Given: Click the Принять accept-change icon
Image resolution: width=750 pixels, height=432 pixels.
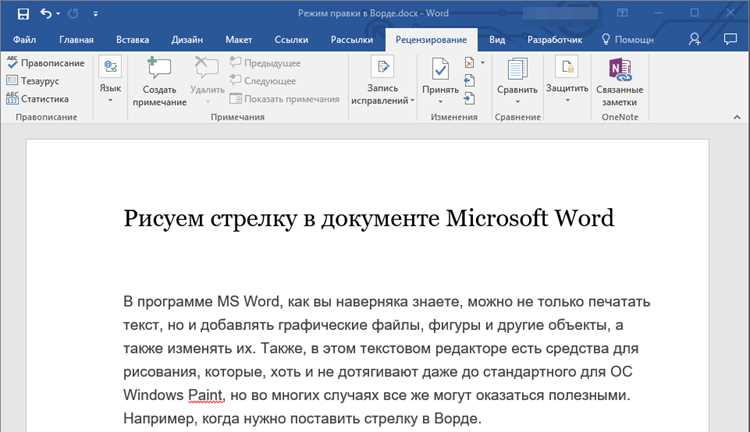Looking at the screenshot, I should [x=440, y=69].
